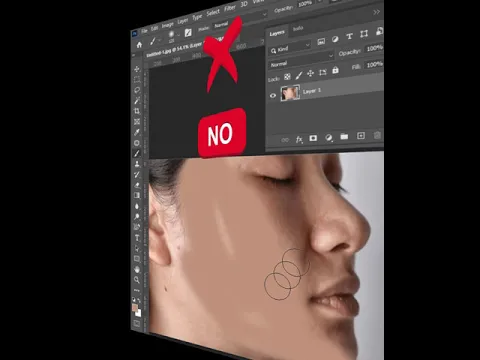The image size is (480, 360).
Task: Select the Crop tool
Action: (x=137, y=111)
